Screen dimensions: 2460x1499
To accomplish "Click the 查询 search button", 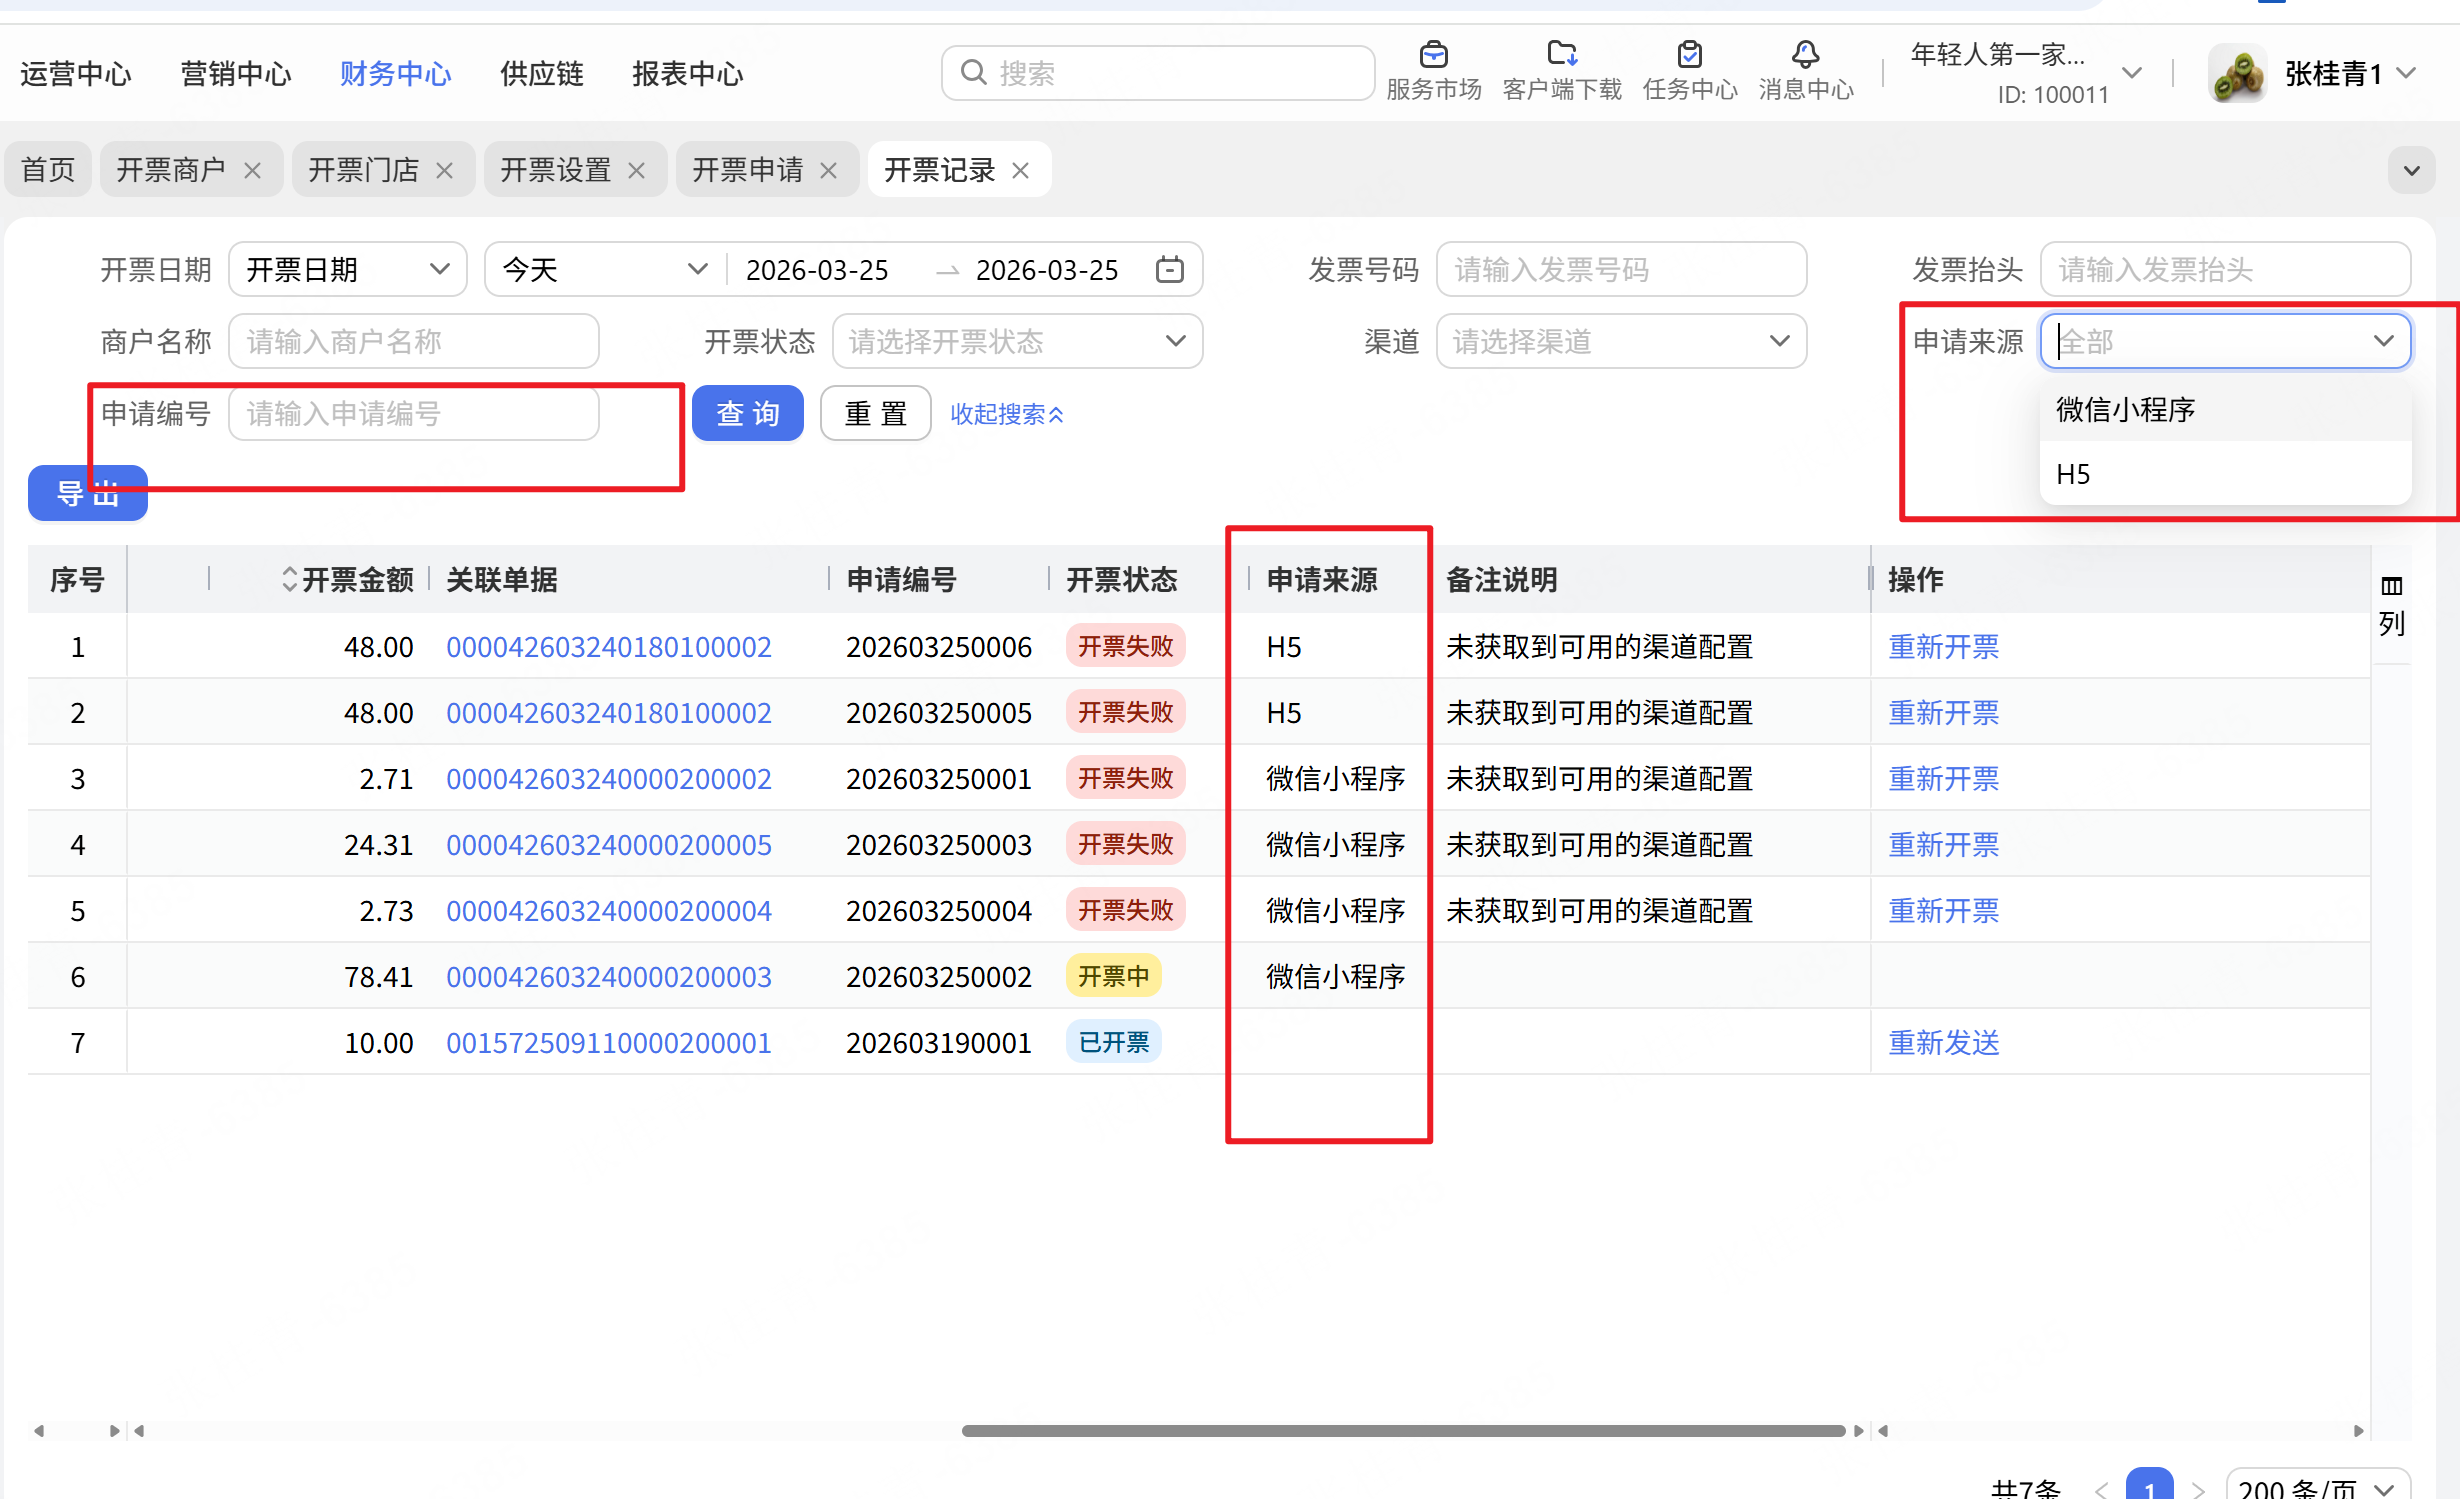I will (747, 414).
